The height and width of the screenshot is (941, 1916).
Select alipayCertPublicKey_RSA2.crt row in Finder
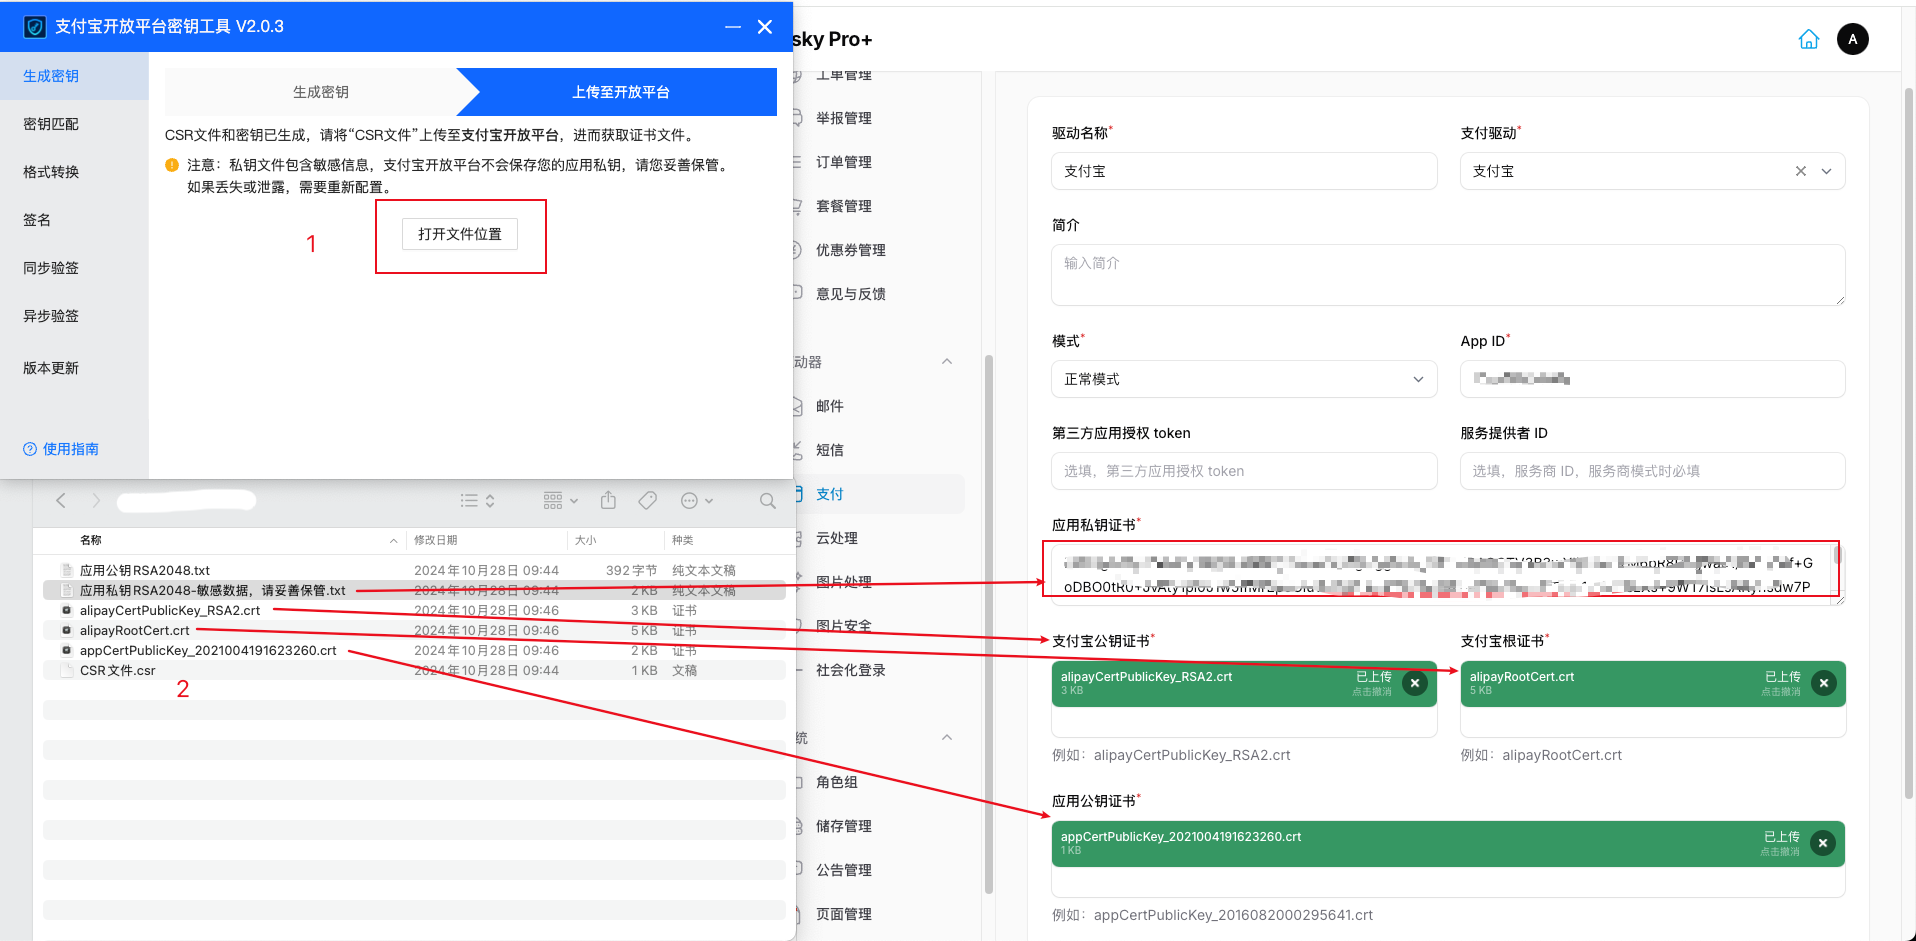(414, 610)
